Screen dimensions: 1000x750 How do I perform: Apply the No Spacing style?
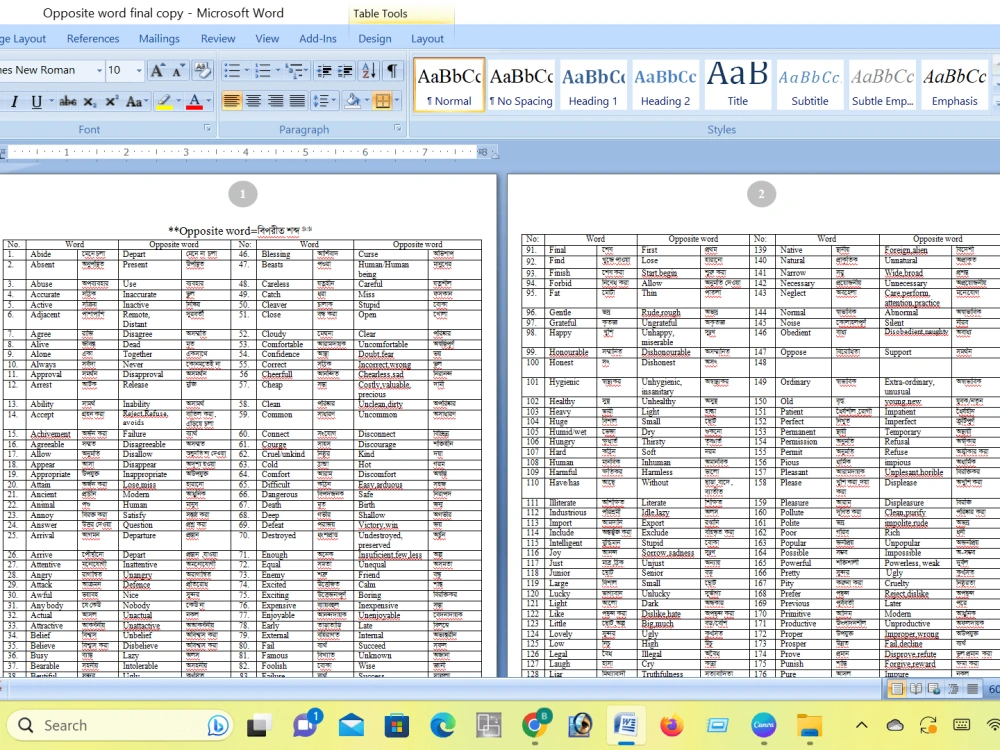click(x=521, y=85)
